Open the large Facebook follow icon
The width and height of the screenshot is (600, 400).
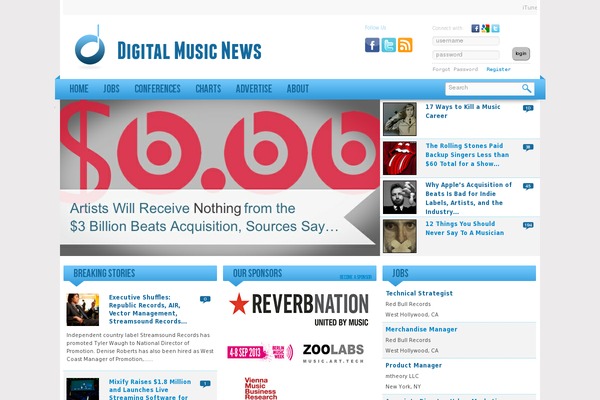pyautogui.click(x=372, y=45)
